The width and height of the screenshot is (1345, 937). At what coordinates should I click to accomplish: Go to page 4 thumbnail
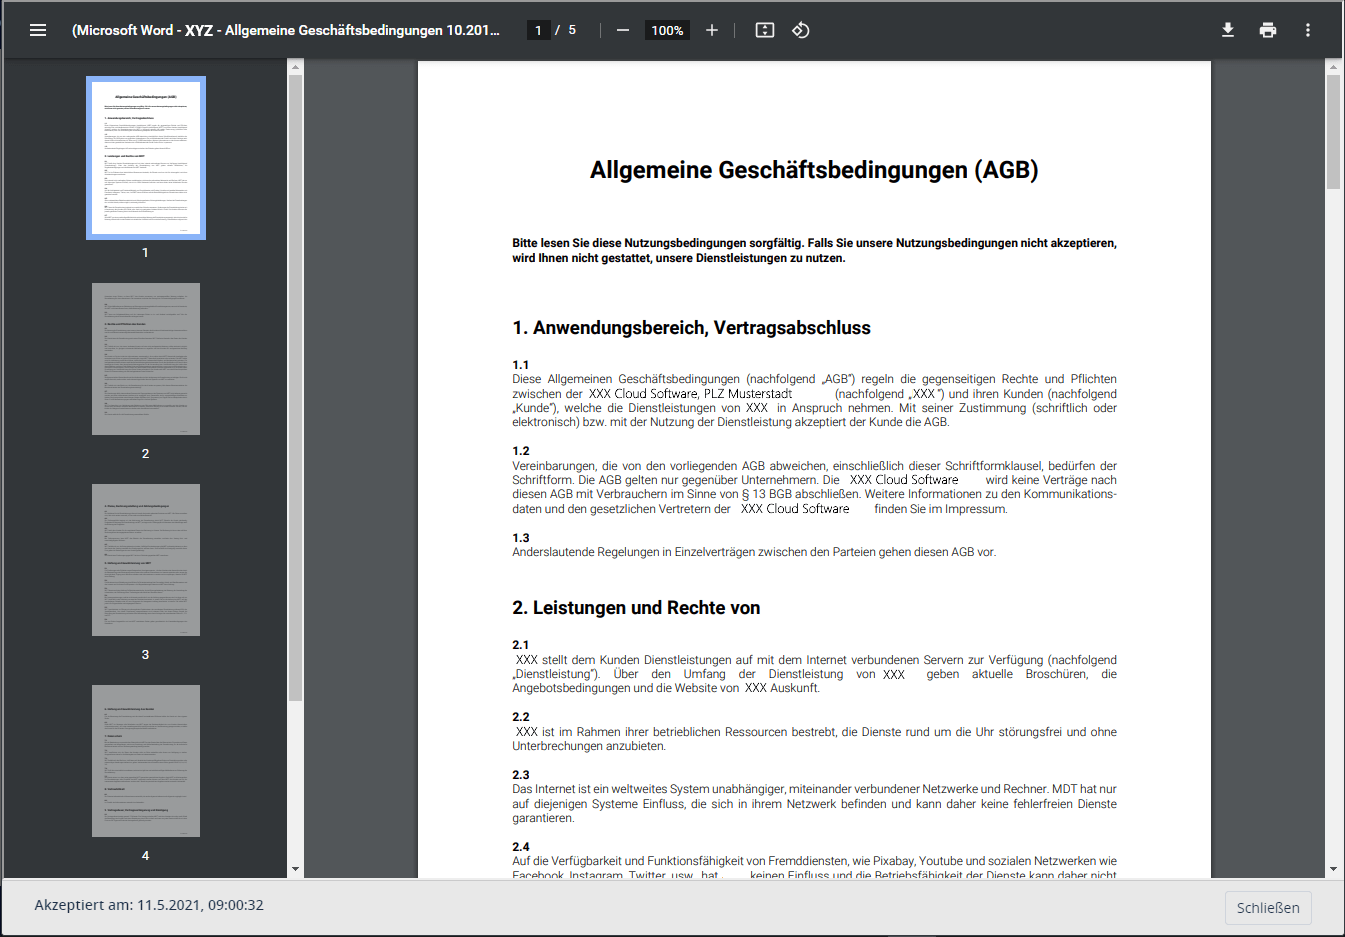(146, 761)
